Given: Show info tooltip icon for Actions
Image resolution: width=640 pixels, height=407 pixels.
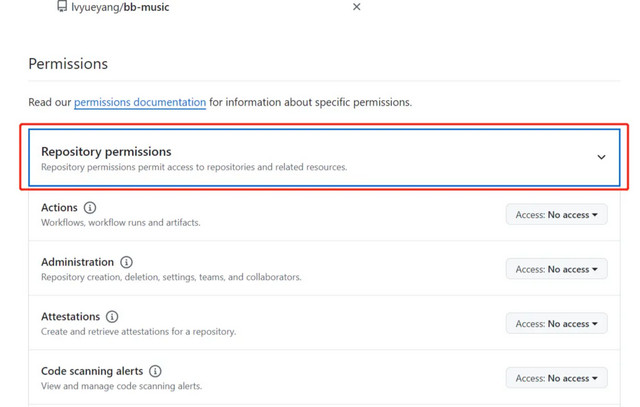Looking at the screenshot, I should pyautogui.click(x=90, y=208).
